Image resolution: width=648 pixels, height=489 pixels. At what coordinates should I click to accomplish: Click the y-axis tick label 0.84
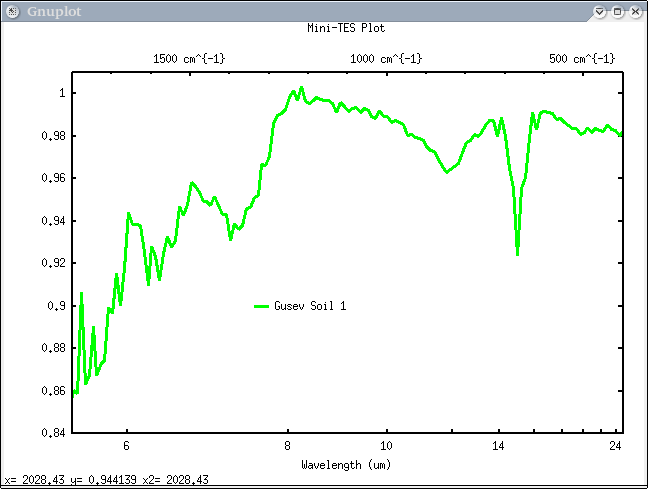53,433
